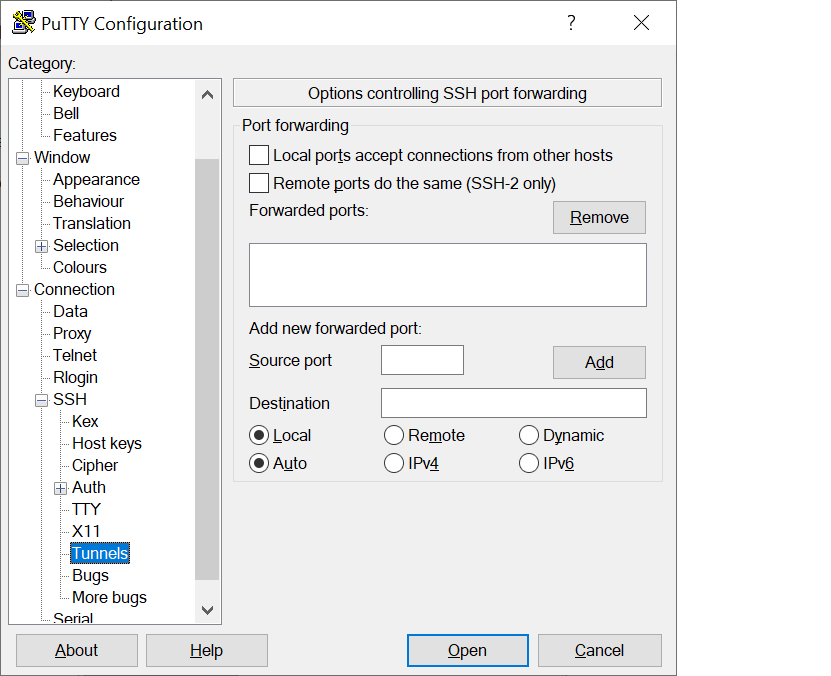Open the Features category
The image size is (831, 676).
[85, 135]
